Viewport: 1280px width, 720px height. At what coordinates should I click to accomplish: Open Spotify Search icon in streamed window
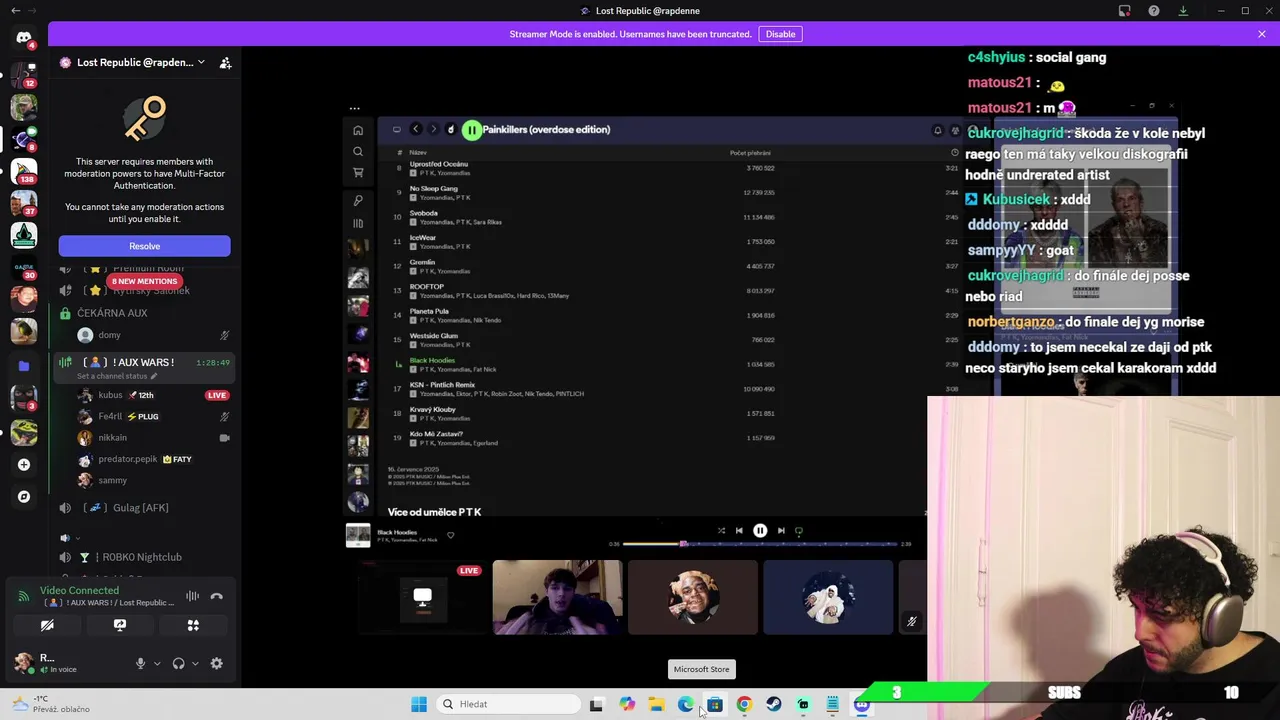point(358,152)
